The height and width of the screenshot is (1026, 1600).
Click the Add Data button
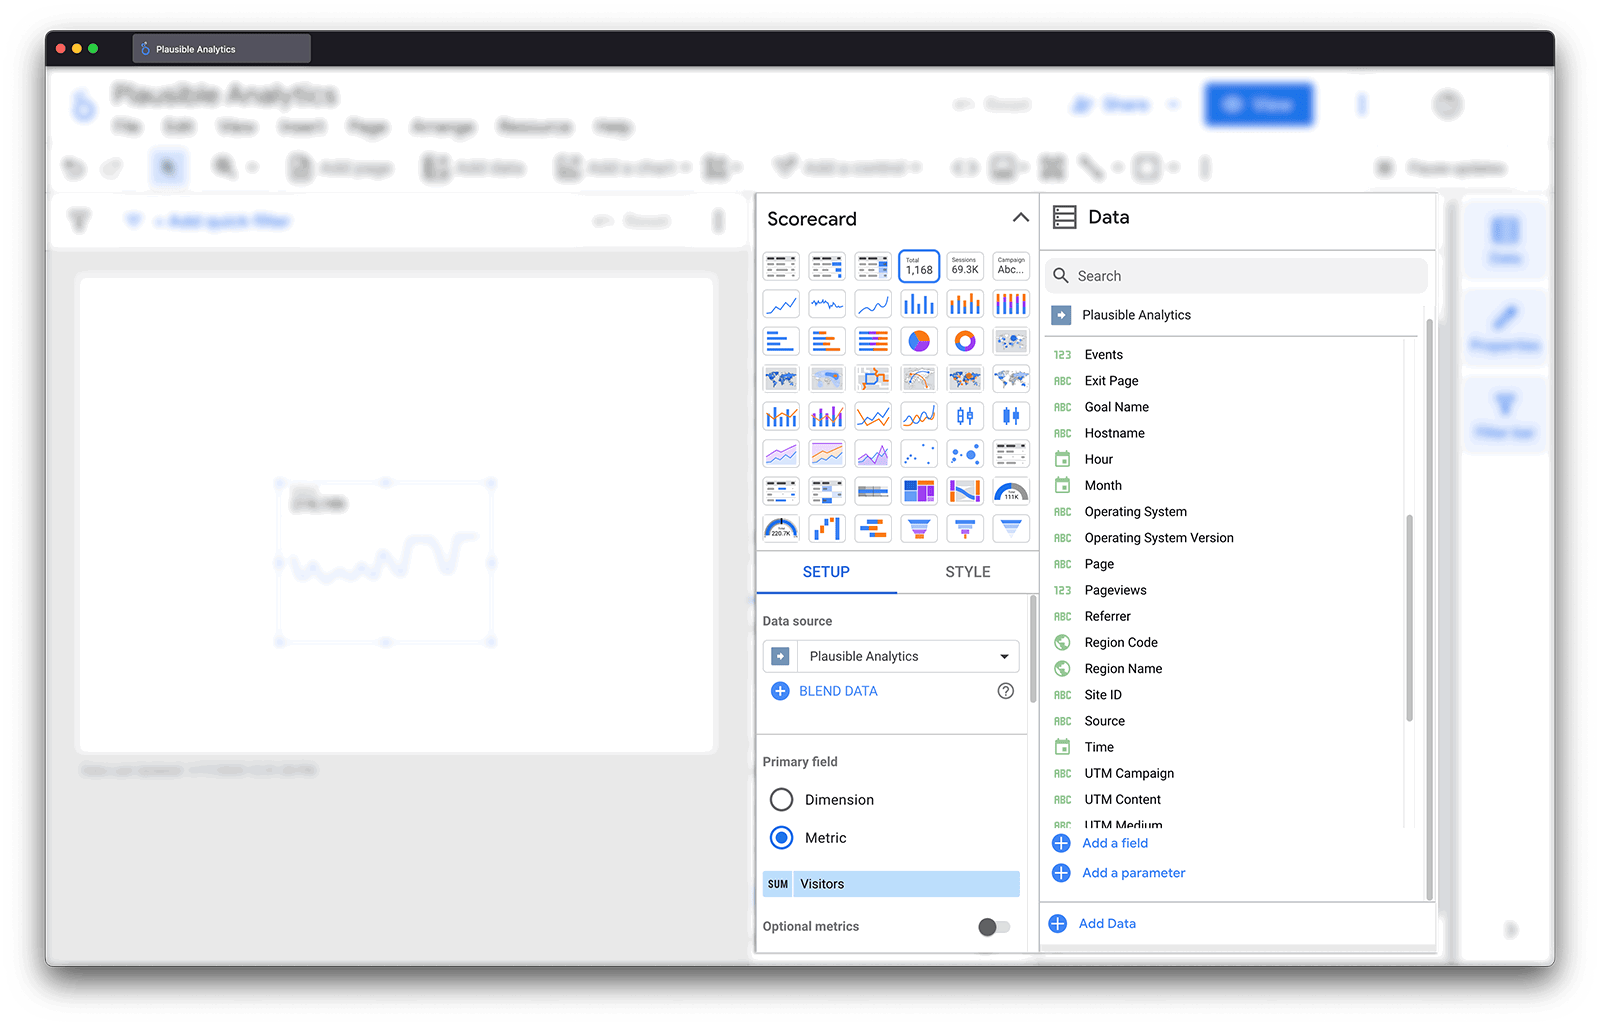(1106, 924)
